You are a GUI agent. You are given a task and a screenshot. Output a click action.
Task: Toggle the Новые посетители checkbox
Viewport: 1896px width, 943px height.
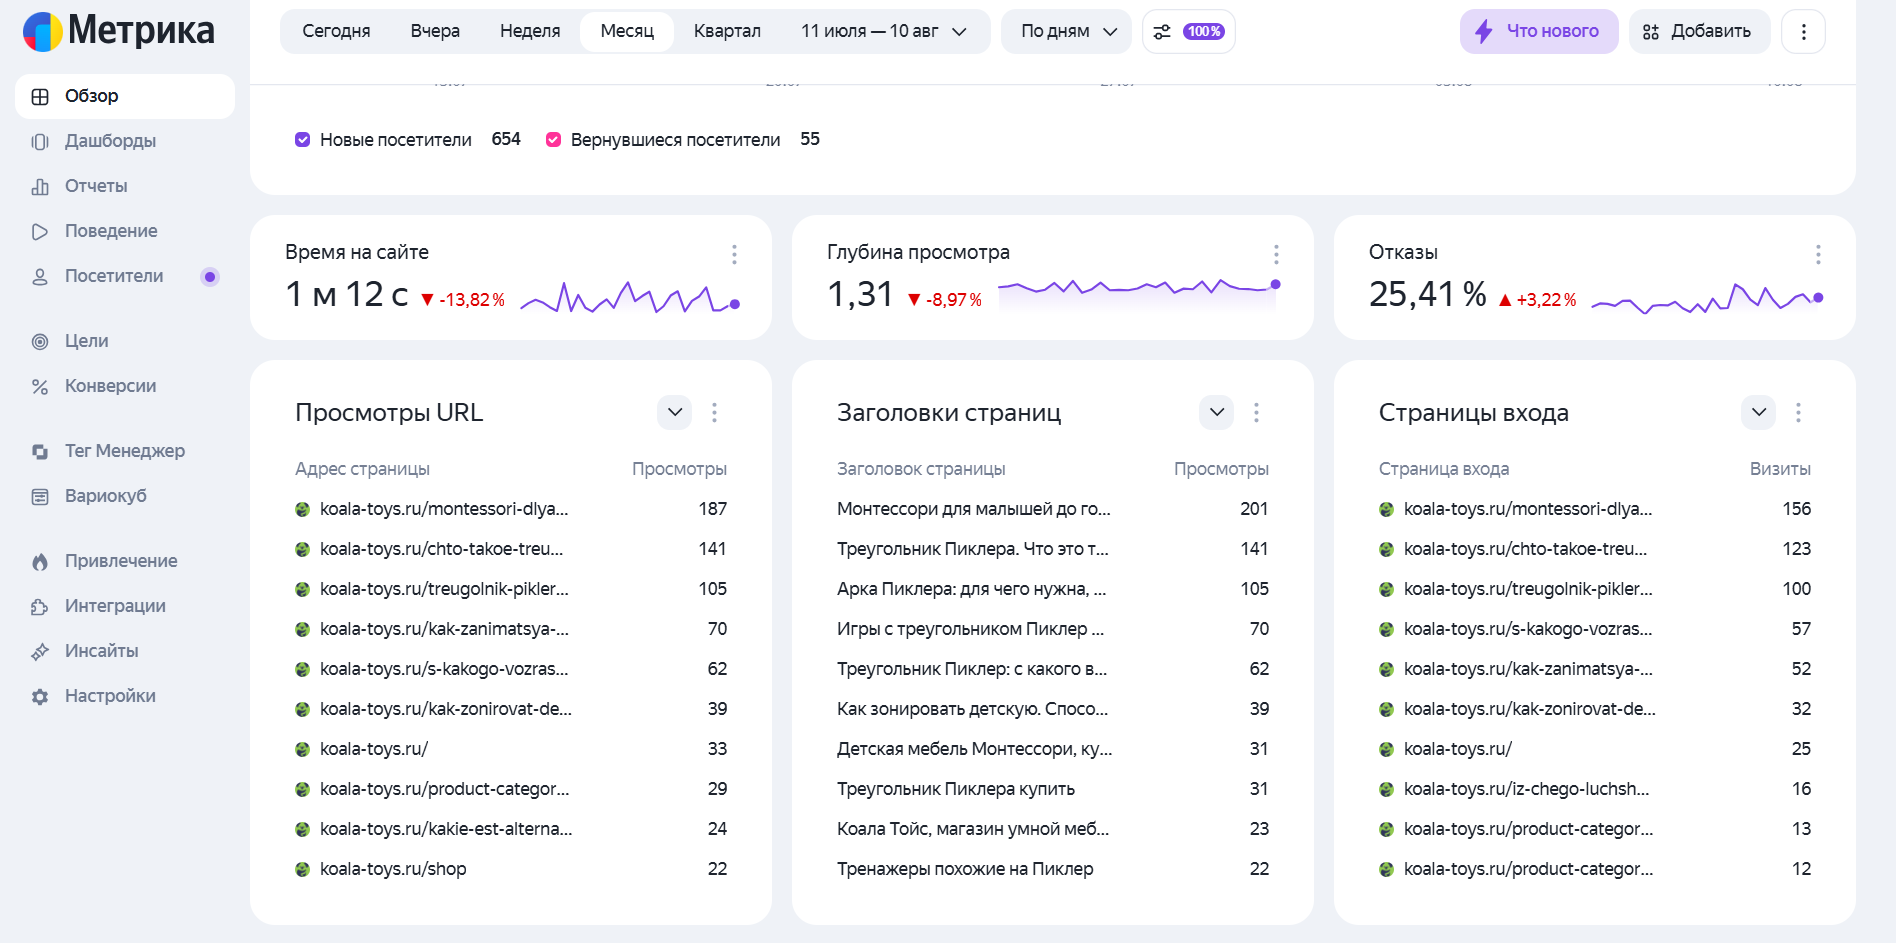[x=302, y=139]
